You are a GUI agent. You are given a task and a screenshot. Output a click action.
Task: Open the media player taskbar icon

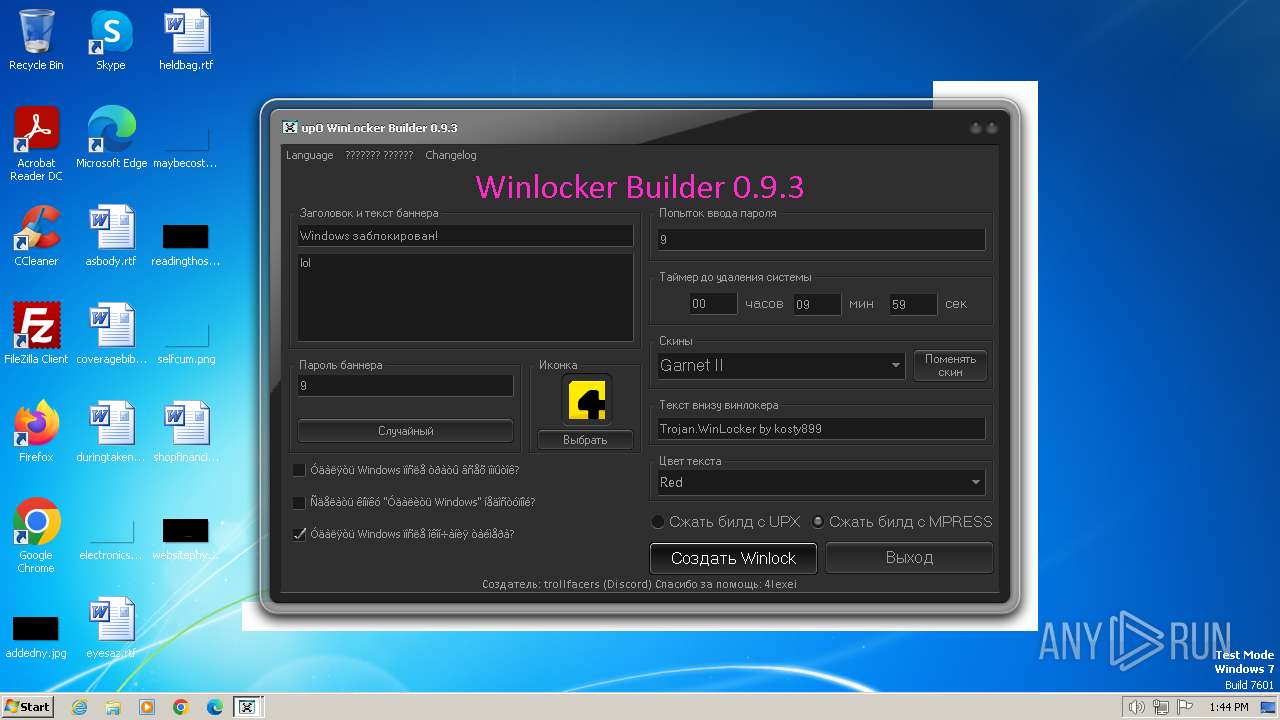(147, 707)
